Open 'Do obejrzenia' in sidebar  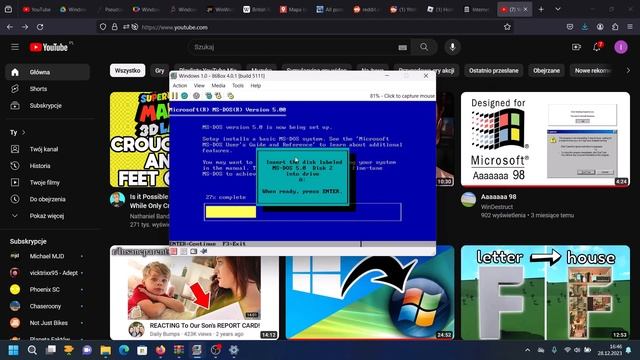pos(47,200)
